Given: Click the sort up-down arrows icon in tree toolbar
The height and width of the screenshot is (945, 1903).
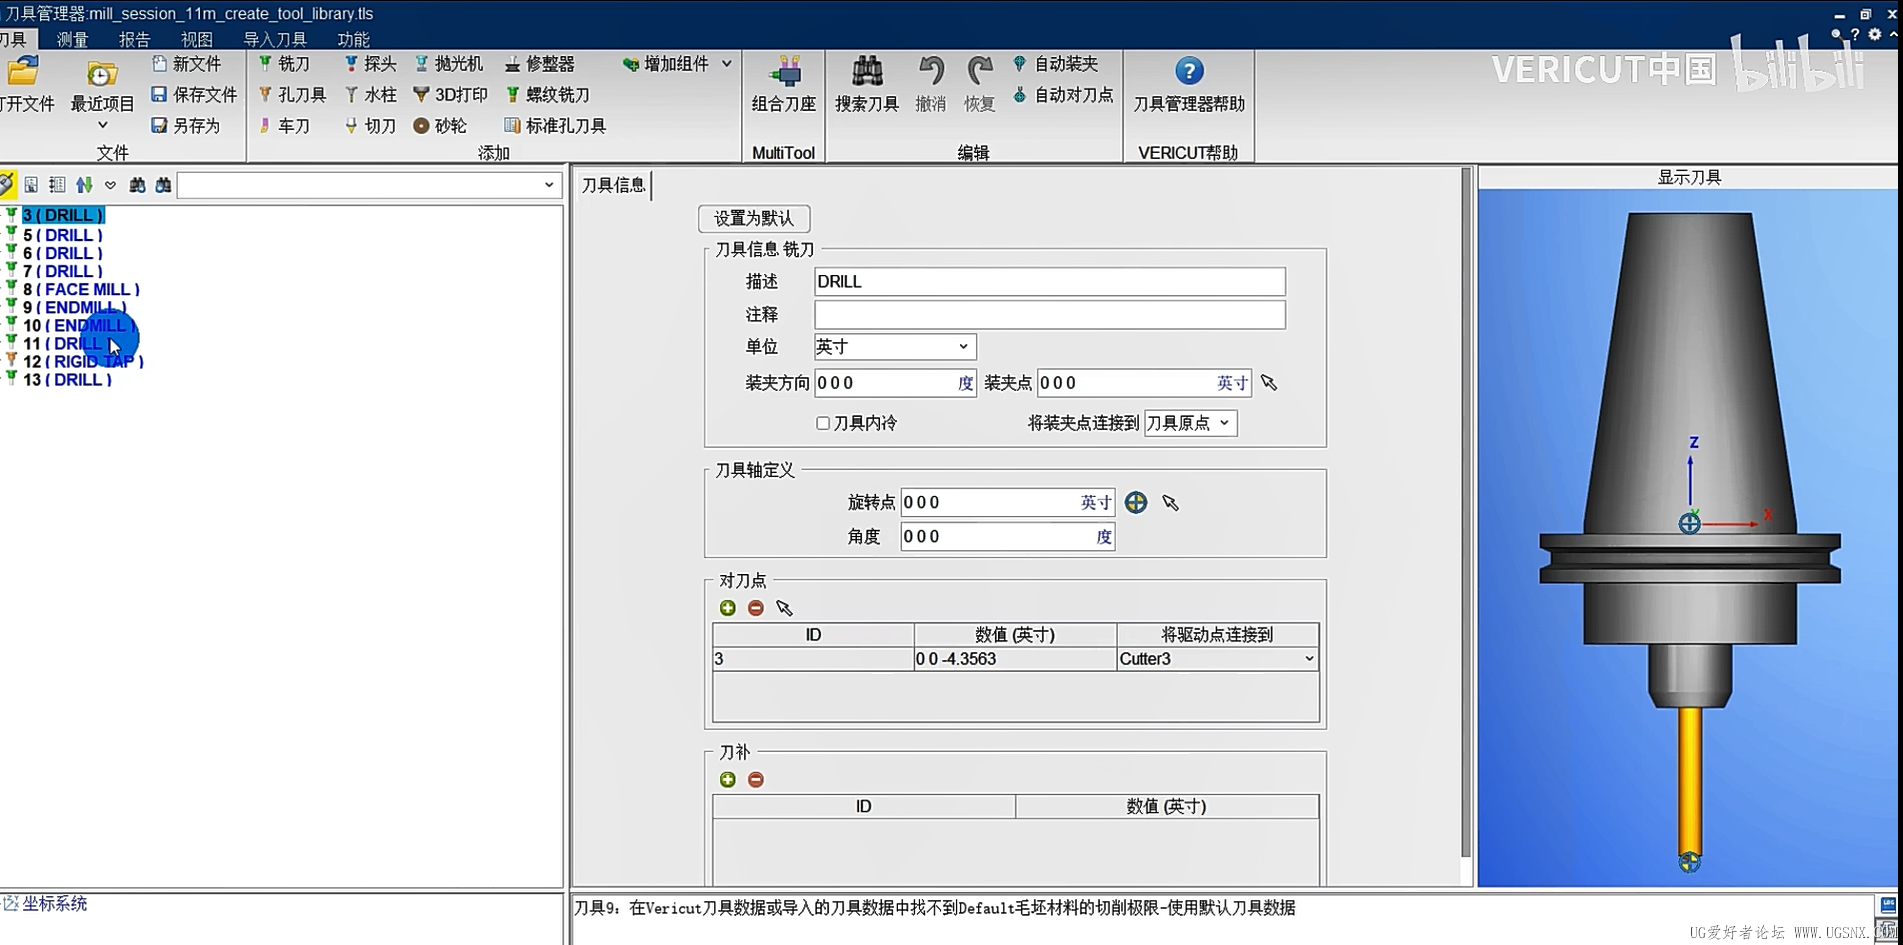Looking at the screenshot, I should pyautogui.click(x=84, y=185).
